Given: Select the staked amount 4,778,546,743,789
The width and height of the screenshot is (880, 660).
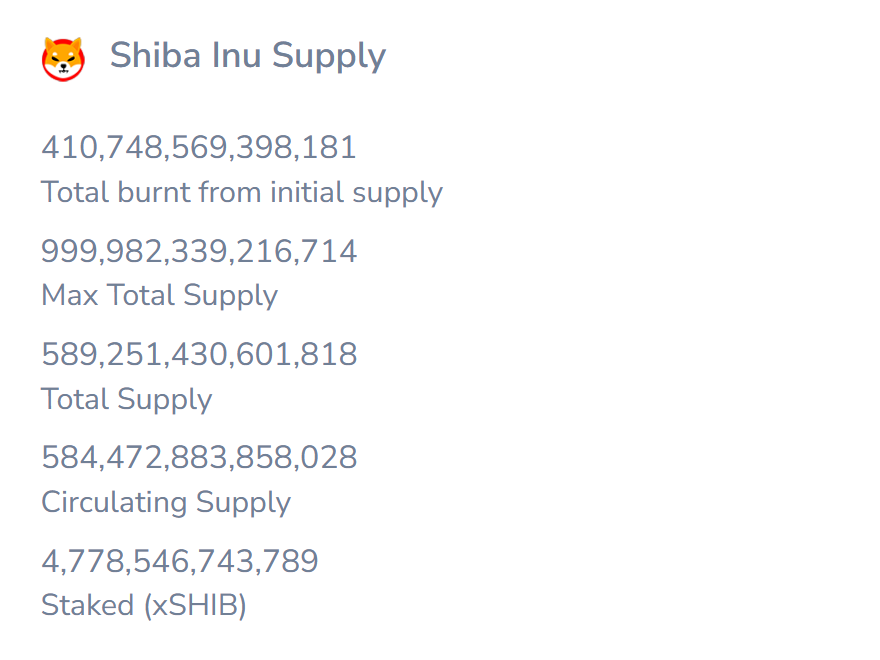Looking at the screenshot, I should point(180,561).
